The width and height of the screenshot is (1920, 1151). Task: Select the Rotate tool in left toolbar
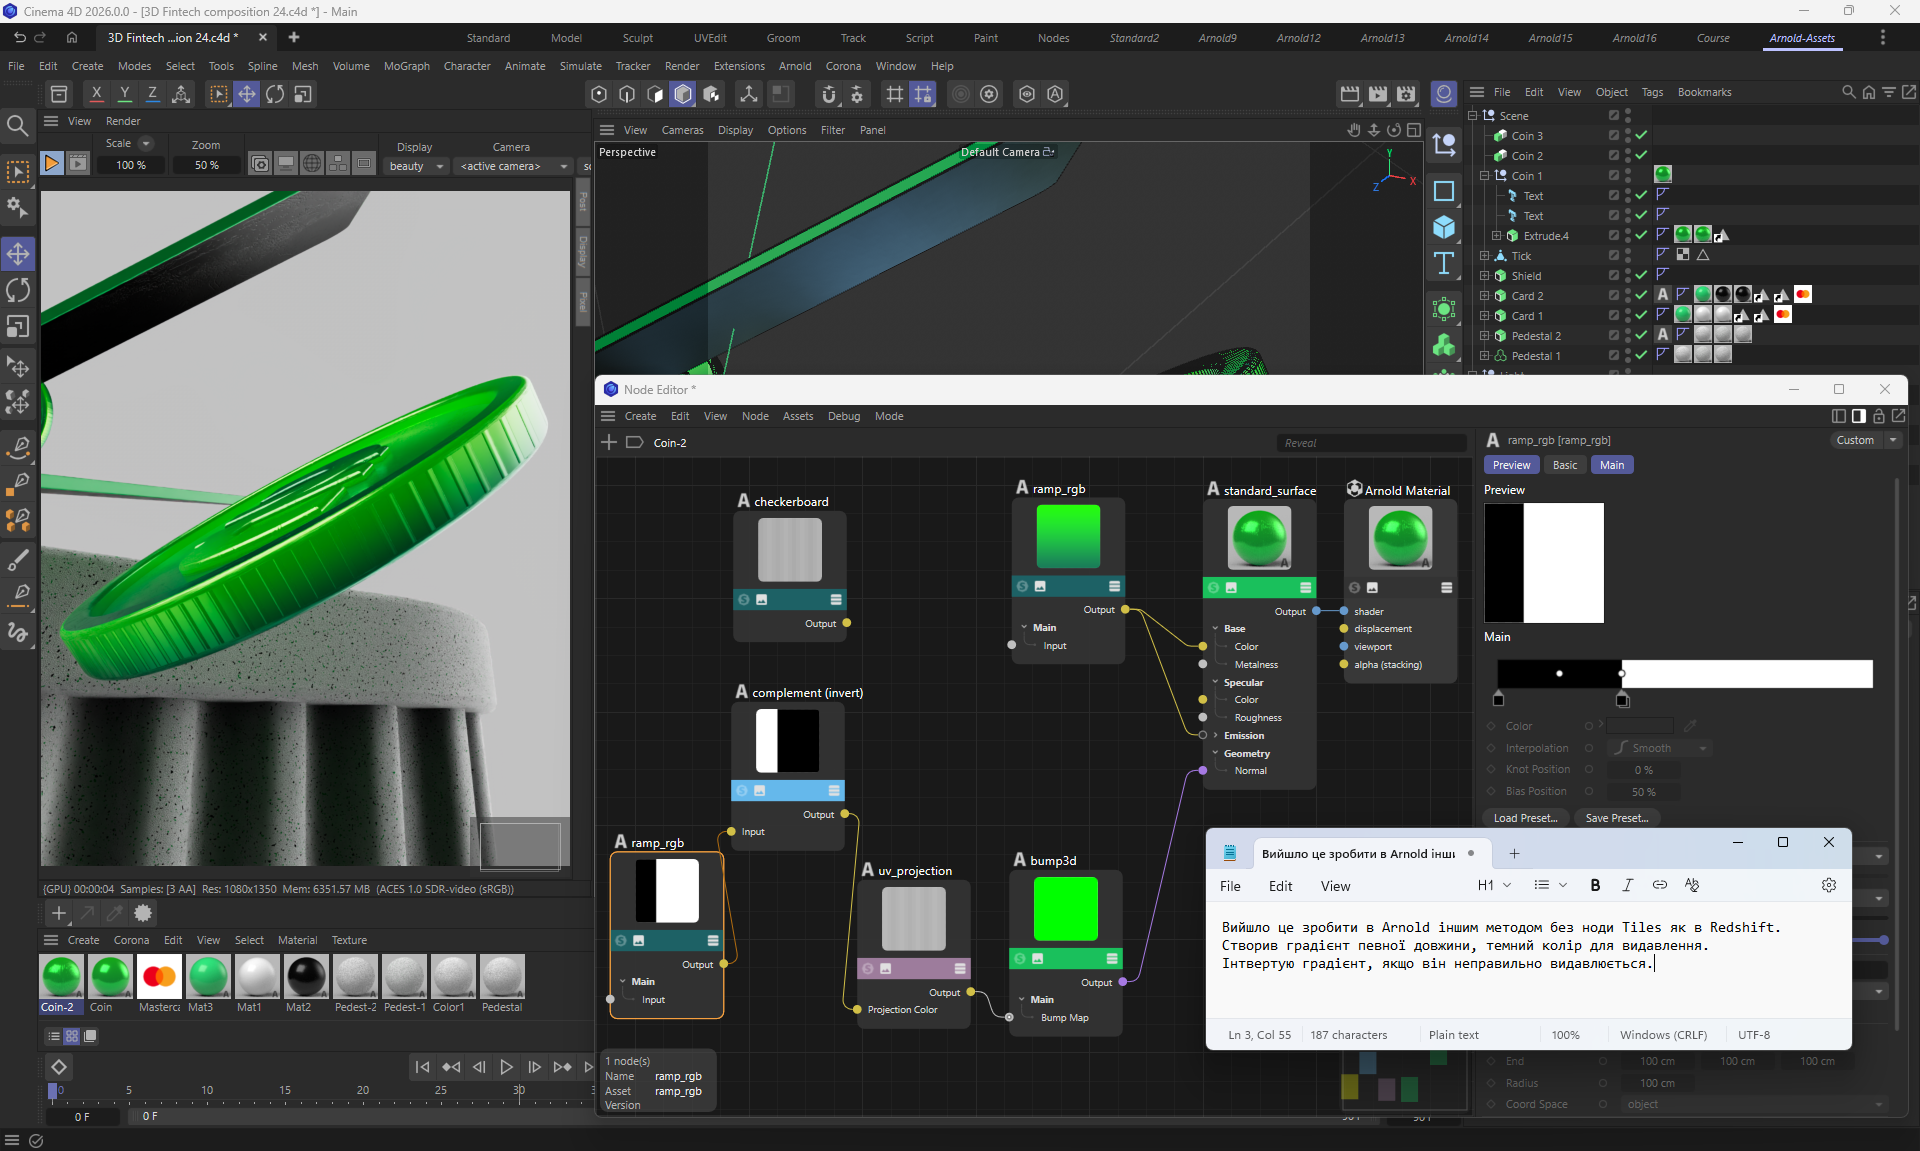(x=18, y=290)
